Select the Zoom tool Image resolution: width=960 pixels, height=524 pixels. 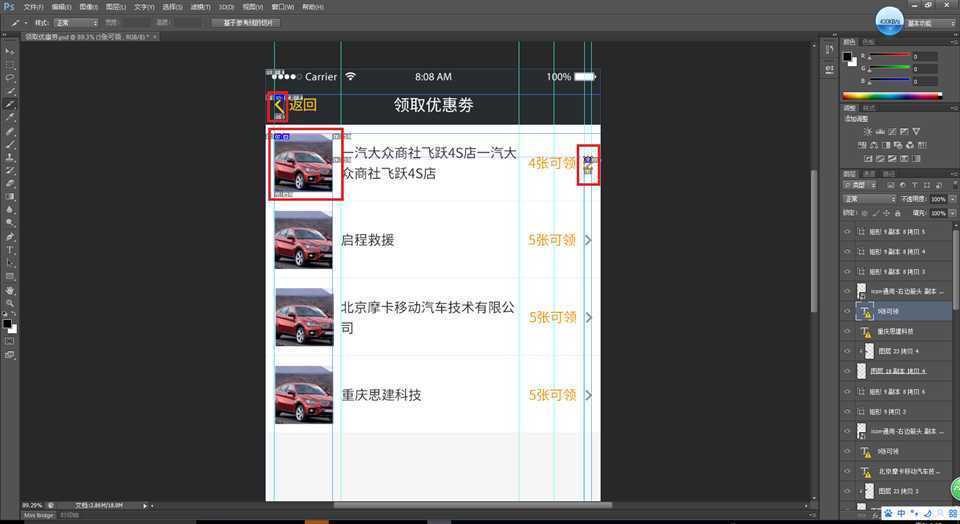(10, 302)
